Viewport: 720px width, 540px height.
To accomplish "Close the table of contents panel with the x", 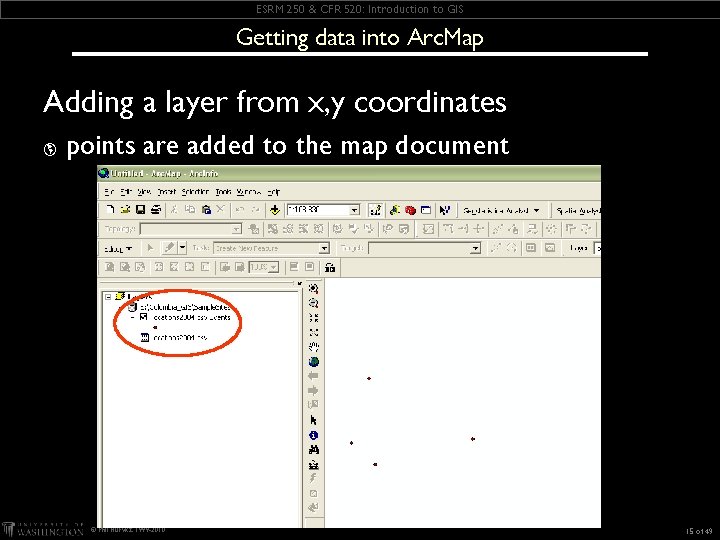I will (x=299, y=283).
